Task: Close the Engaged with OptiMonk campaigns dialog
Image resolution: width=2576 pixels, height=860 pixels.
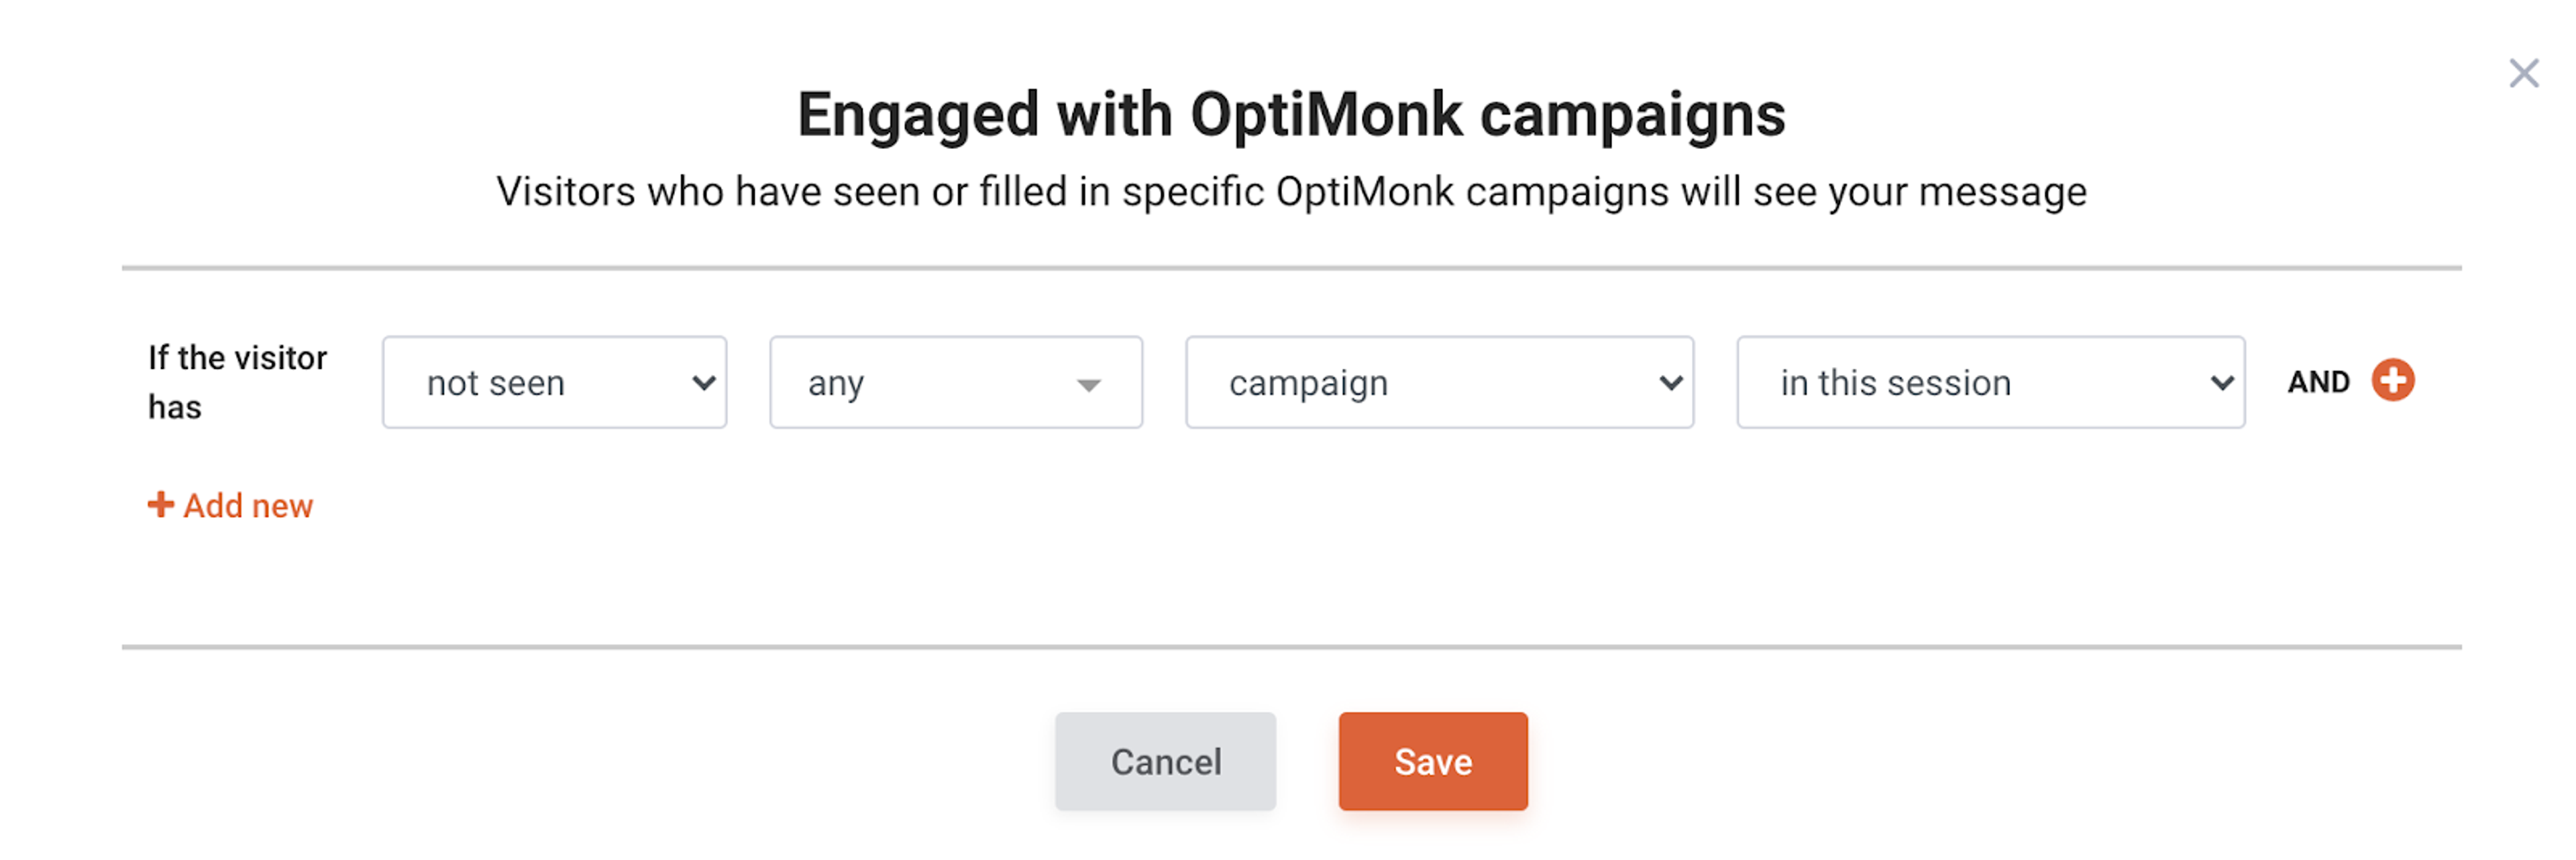Action: (2524, 72)
